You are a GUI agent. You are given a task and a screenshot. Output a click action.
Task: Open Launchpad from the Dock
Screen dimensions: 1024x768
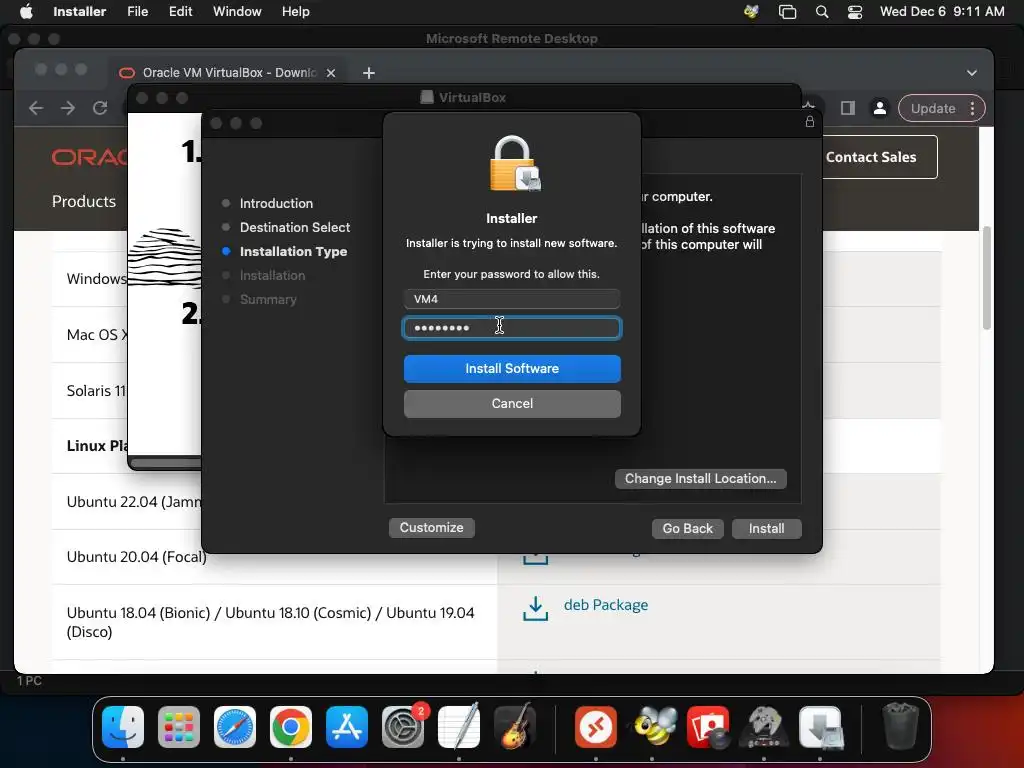178,726
